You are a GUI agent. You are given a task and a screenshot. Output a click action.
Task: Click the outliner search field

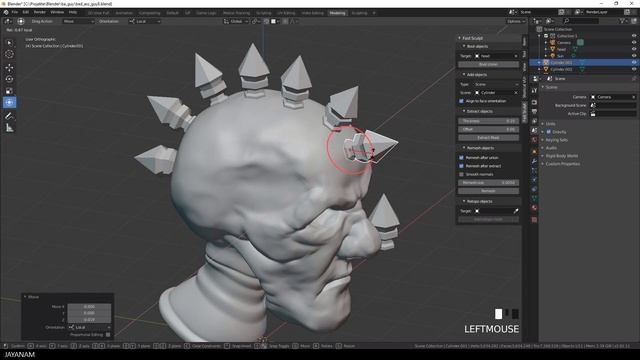581,21
